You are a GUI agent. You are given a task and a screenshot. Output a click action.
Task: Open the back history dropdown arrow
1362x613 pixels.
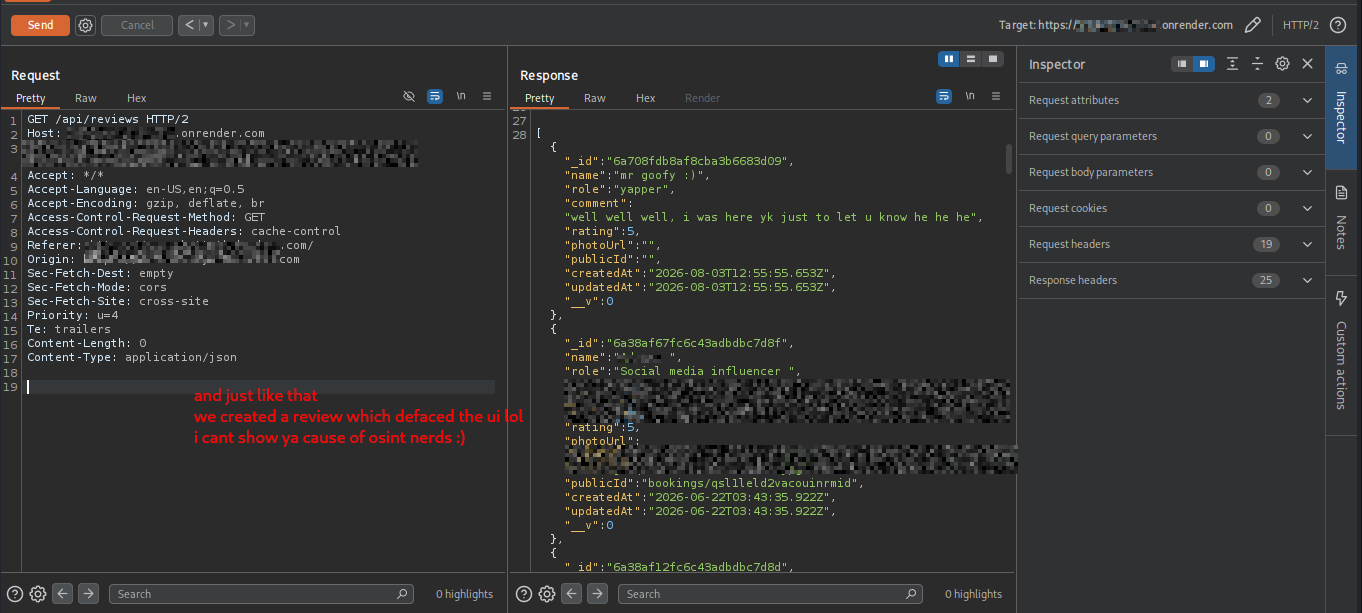[x=206, y=25]
